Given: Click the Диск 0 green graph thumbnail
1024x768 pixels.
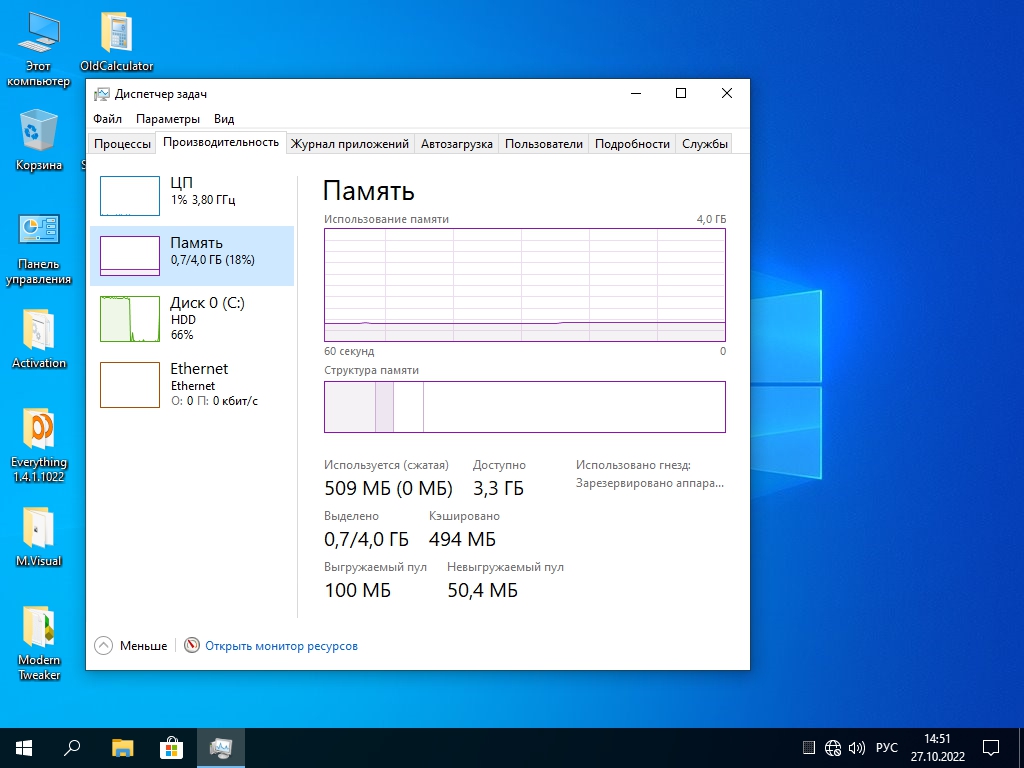Looking at the screenshot, I should (x=130, y=319).
